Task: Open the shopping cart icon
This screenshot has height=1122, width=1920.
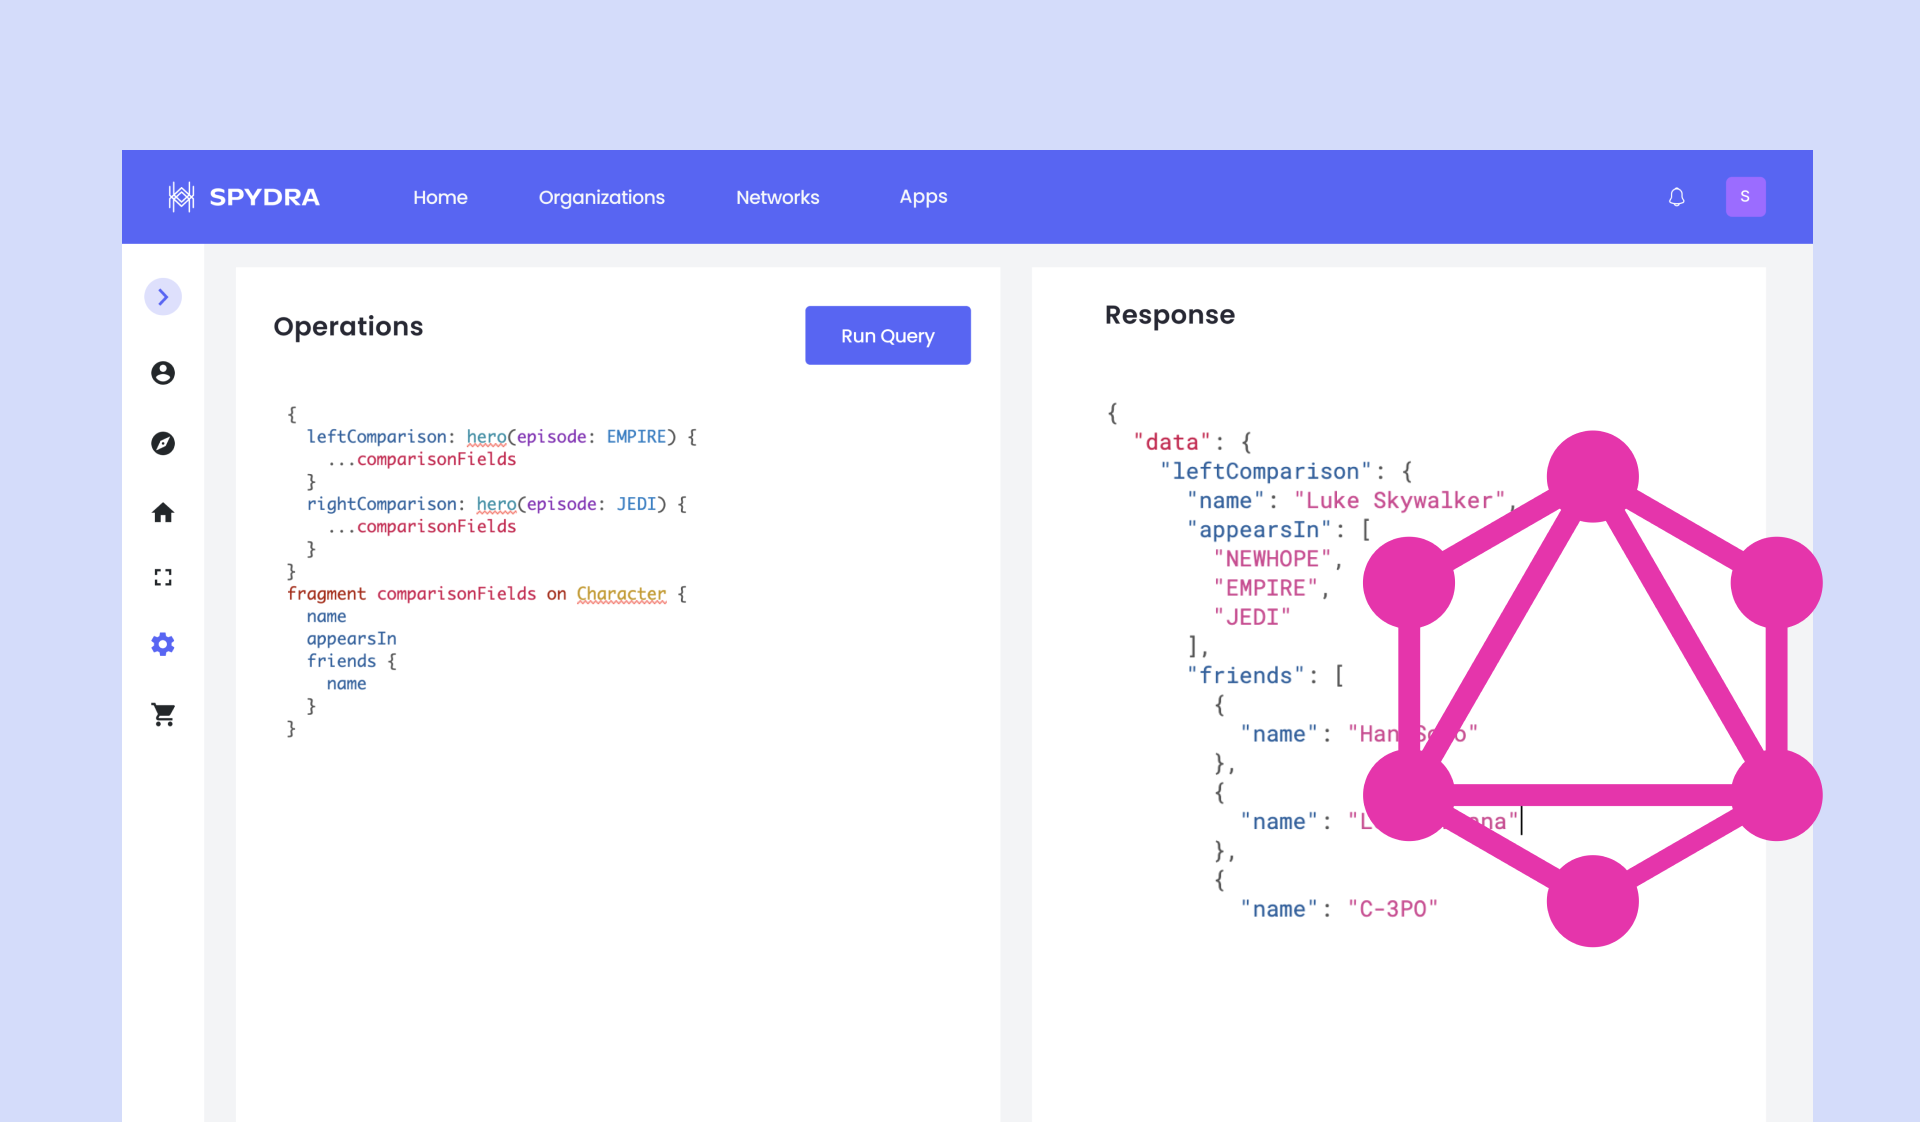Action: 163,714
